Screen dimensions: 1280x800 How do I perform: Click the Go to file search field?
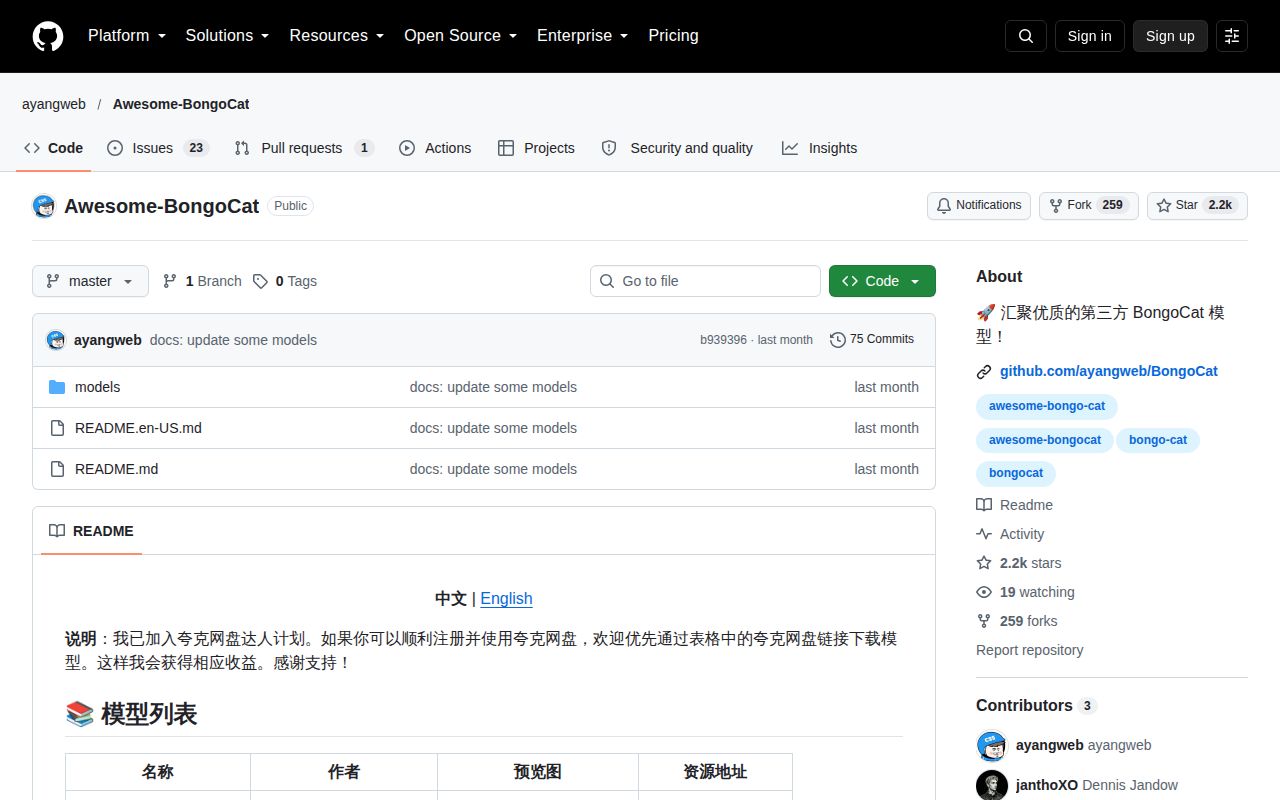pyautogui.click(x=705, y=281)
